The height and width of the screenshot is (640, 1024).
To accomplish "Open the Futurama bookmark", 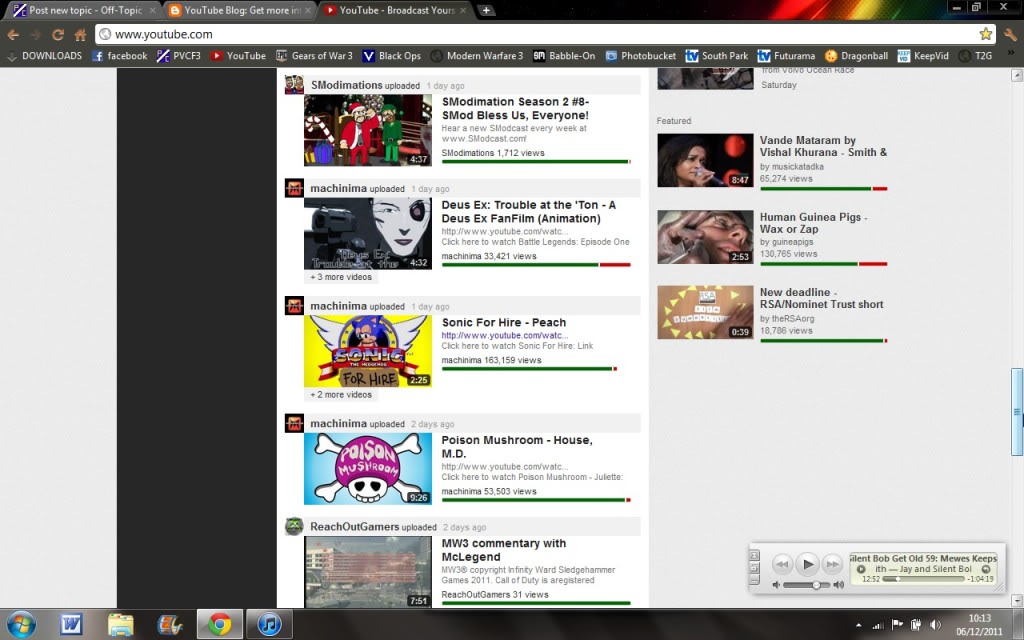I will 786,56.
